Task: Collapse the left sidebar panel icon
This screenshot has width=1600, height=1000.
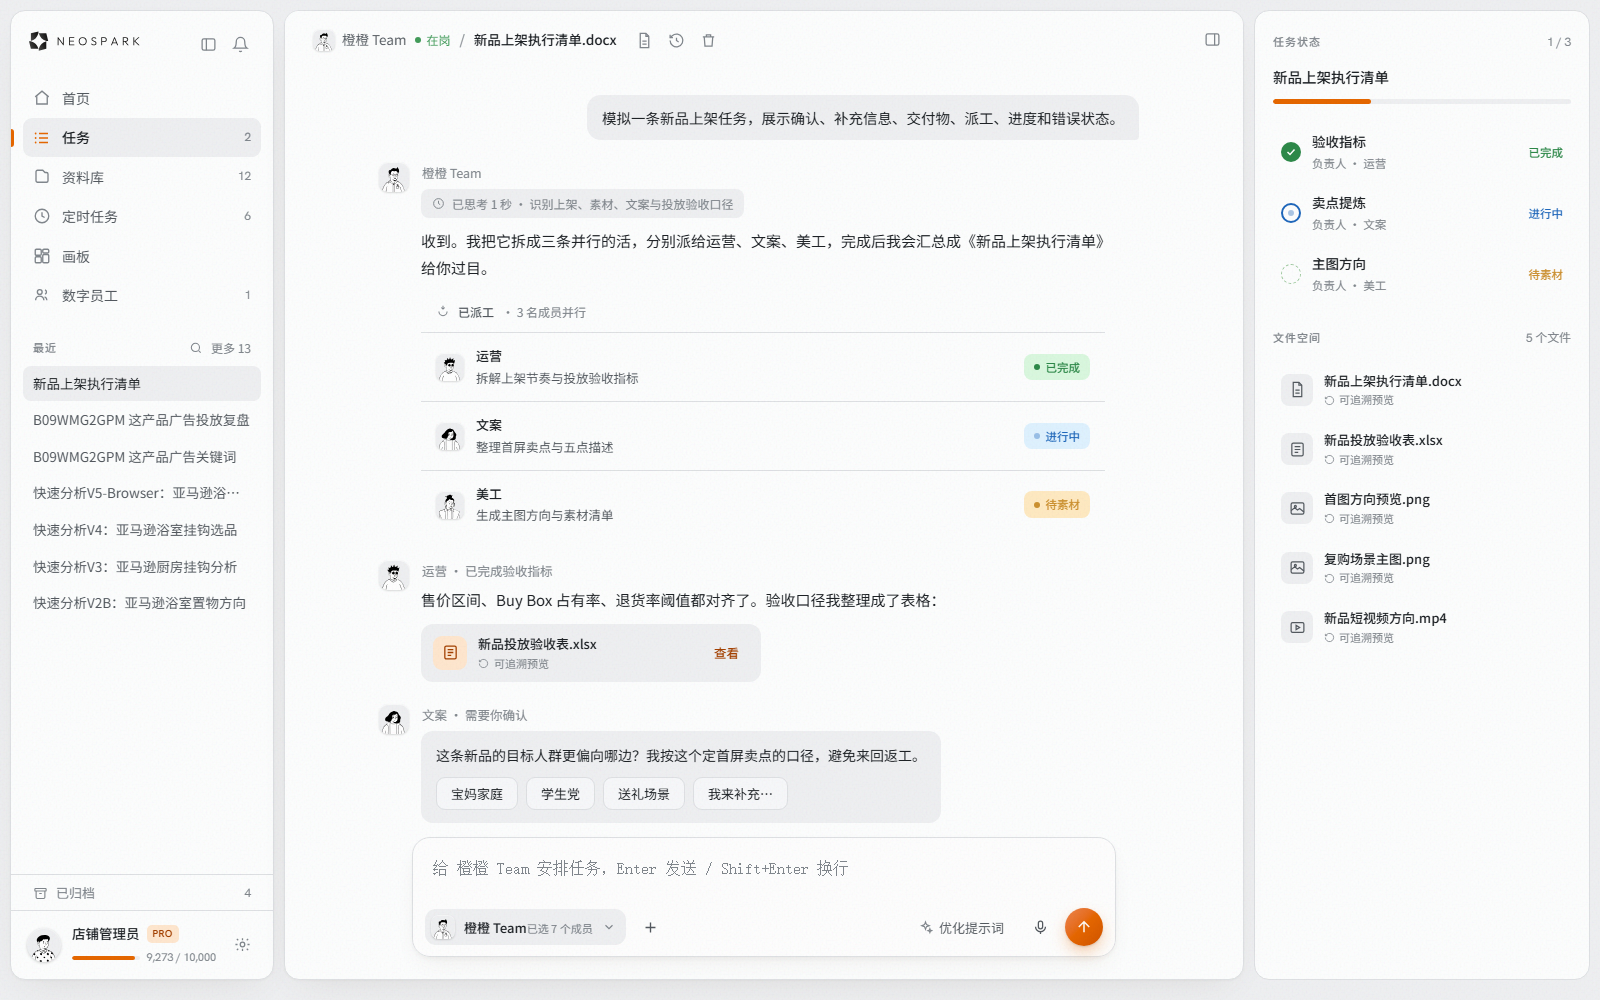Action: (208, 44)
